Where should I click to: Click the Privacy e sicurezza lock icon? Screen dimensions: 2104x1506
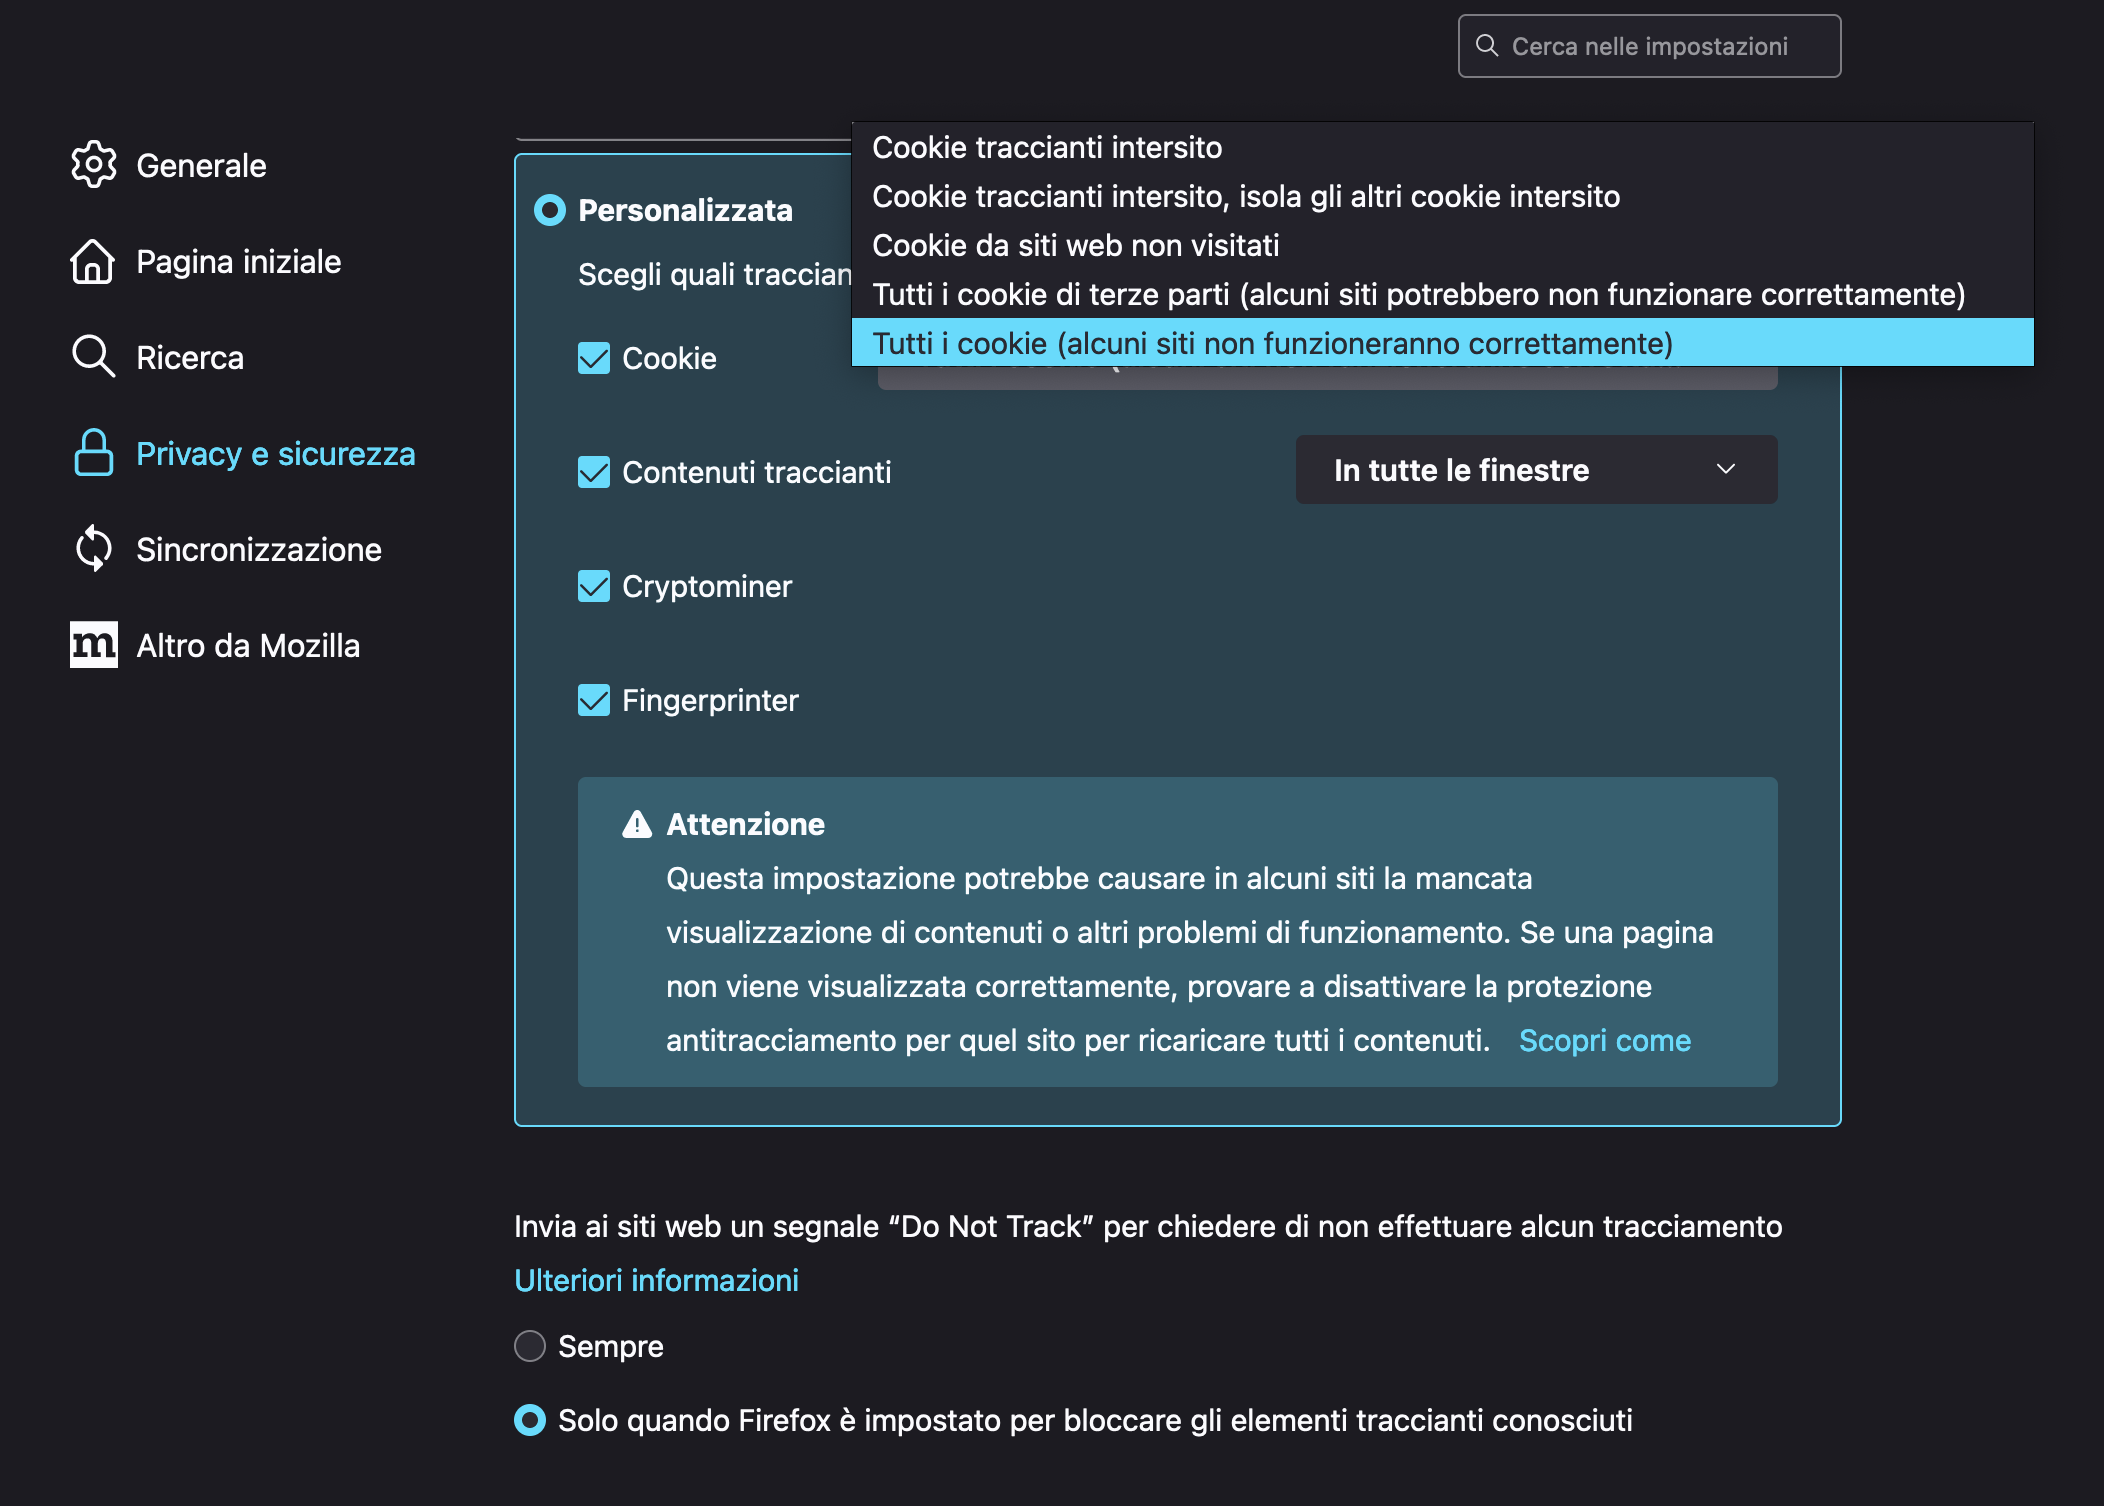pos(93,453)
